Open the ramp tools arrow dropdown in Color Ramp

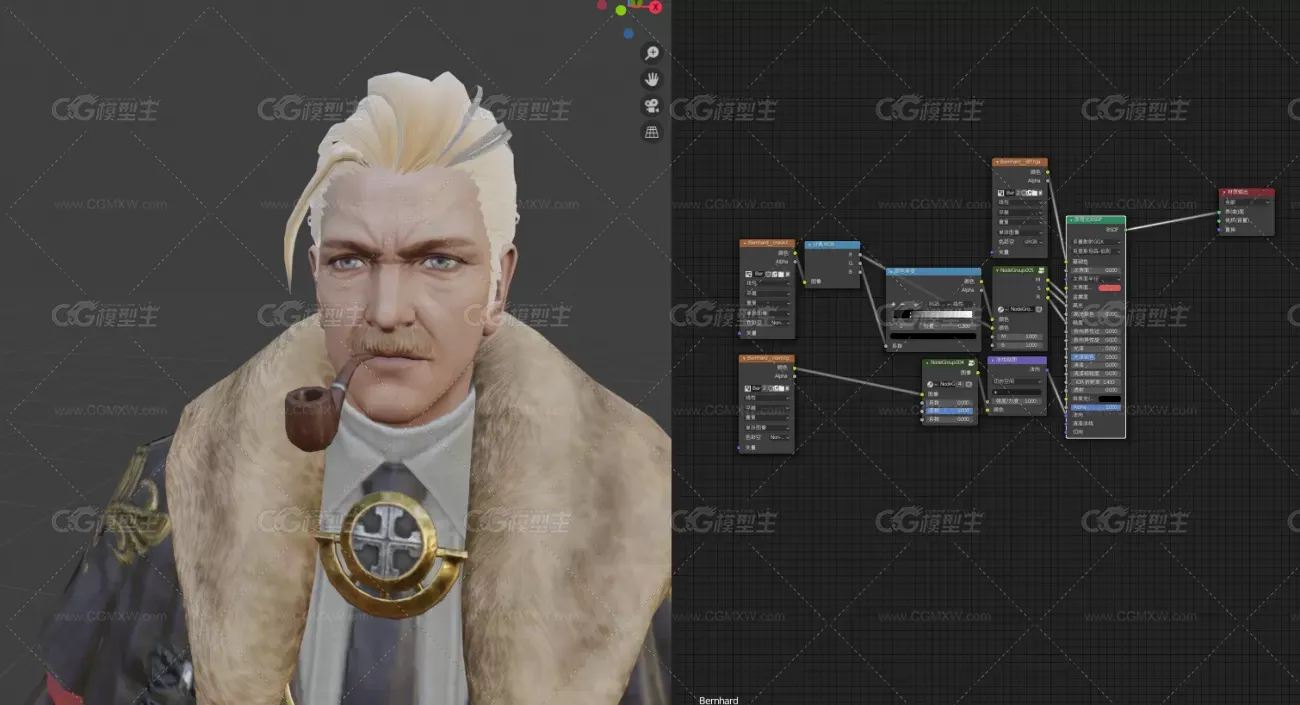pyautogui.click(x=916, y=304)
